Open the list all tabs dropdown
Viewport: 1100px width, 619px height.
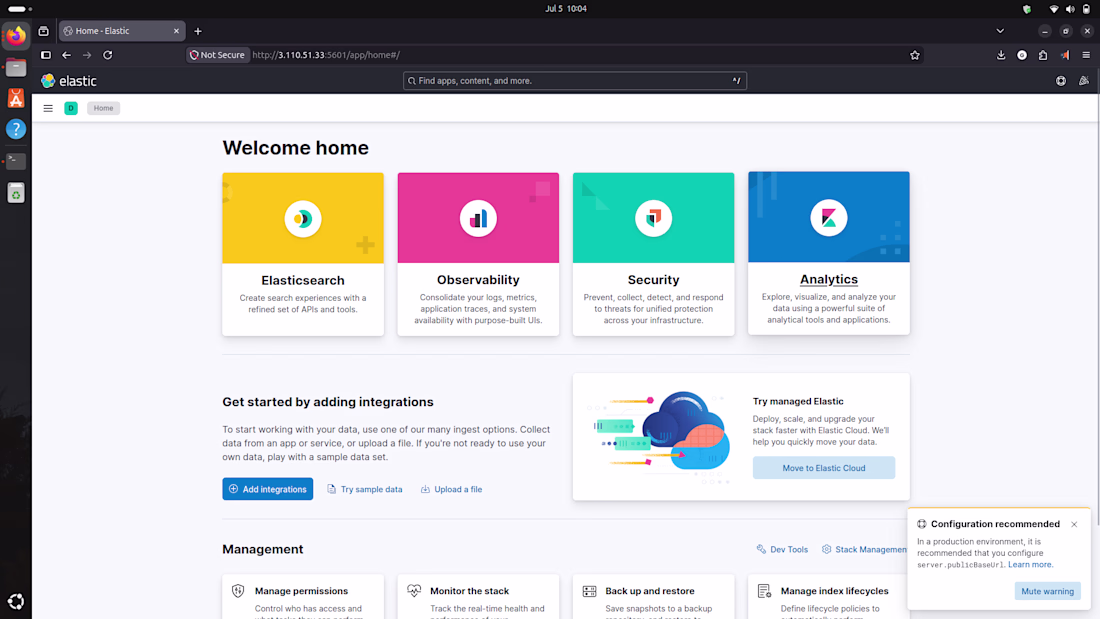tap(1000, 31)
